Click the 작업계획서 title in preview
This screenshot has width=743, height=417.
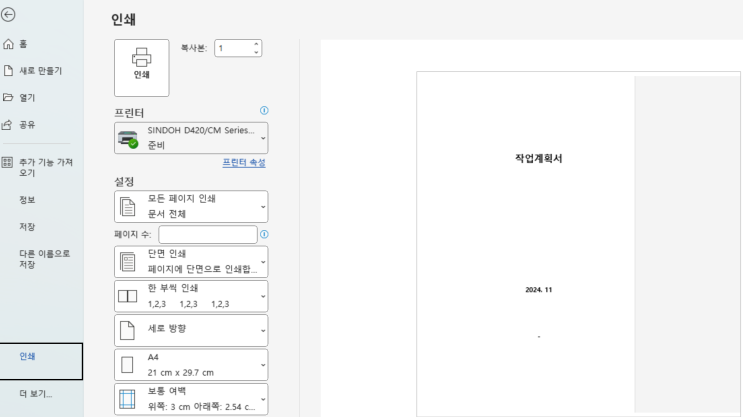pos(538,158)
